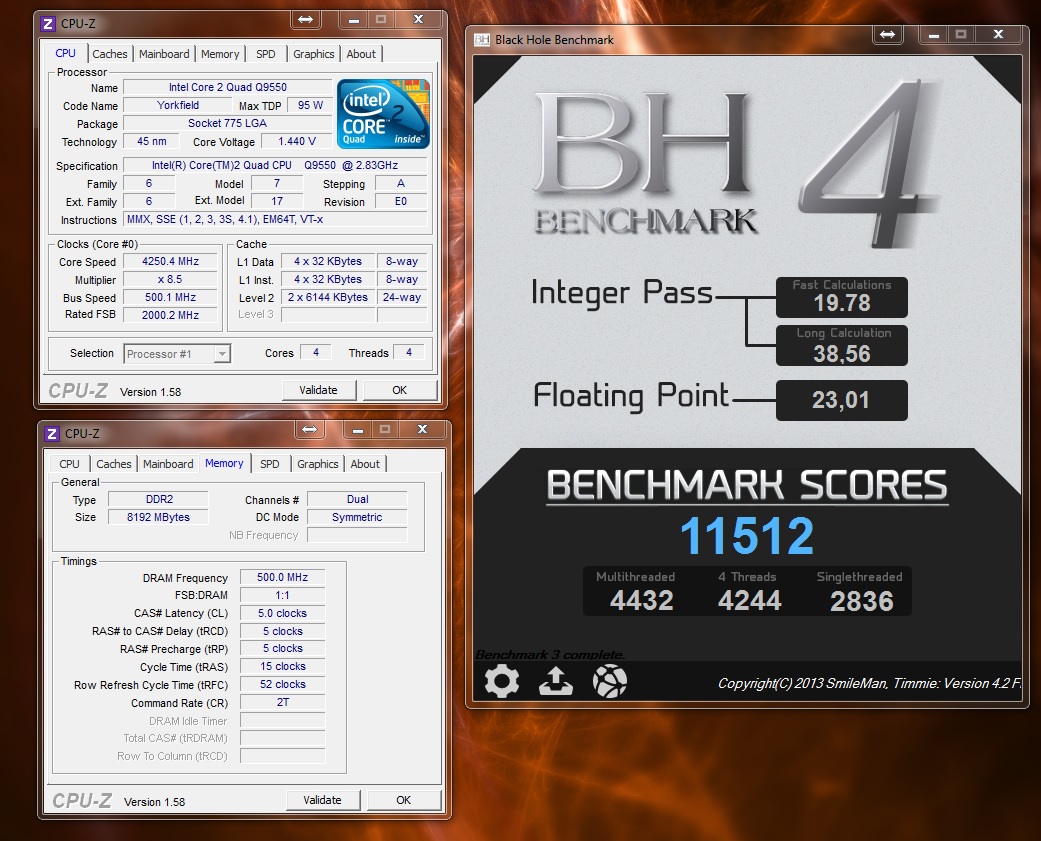Click the Multiplier value x 8.5
Screen dimensions: 1041x841
(x=171, y=279)
